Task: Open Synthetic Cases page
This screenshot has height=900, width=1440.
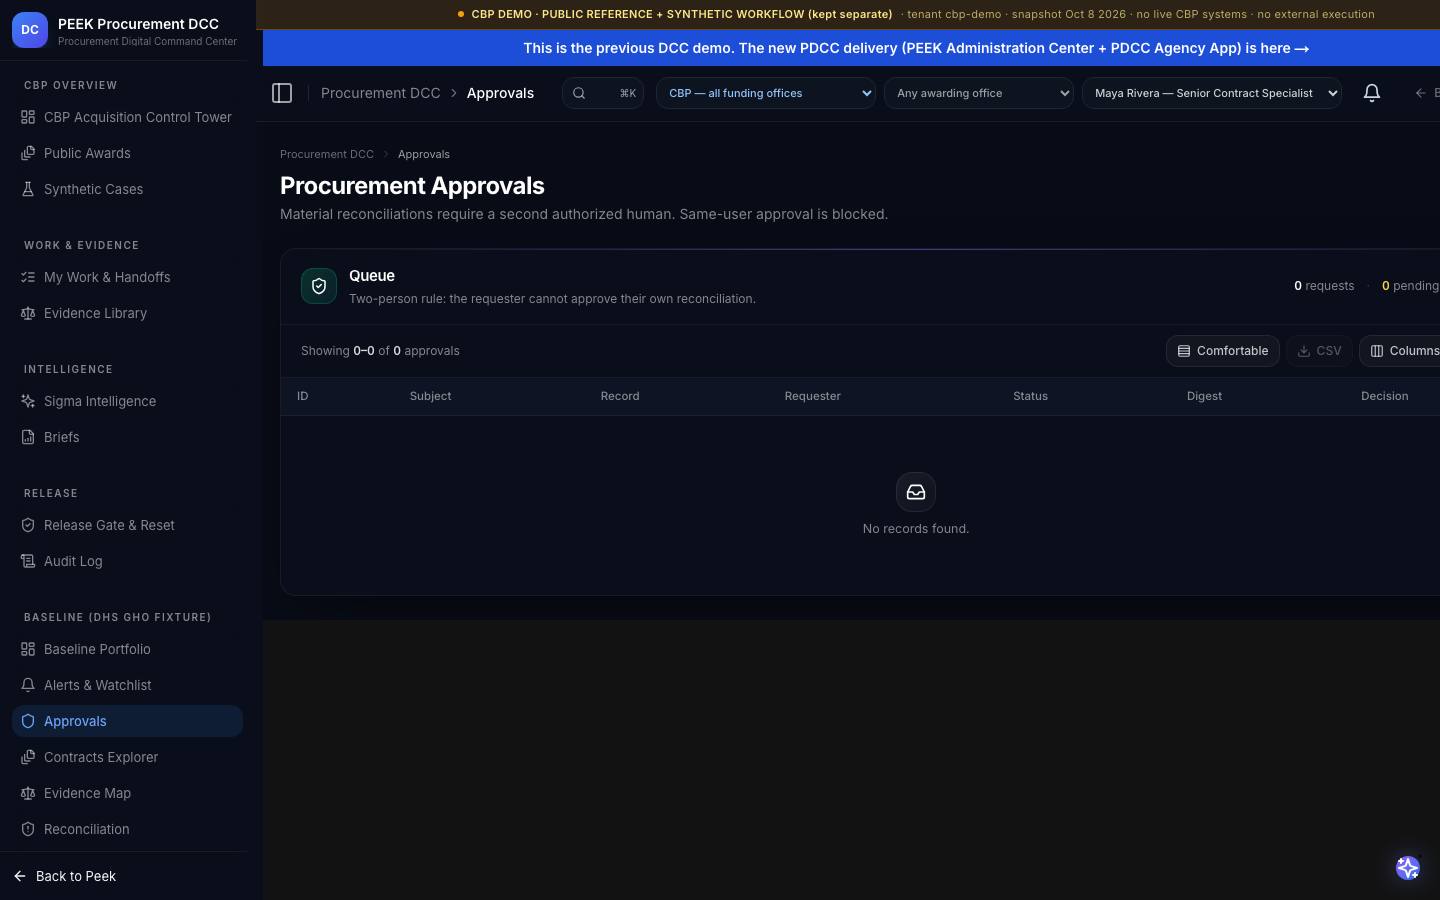Action: click(127, 189)
